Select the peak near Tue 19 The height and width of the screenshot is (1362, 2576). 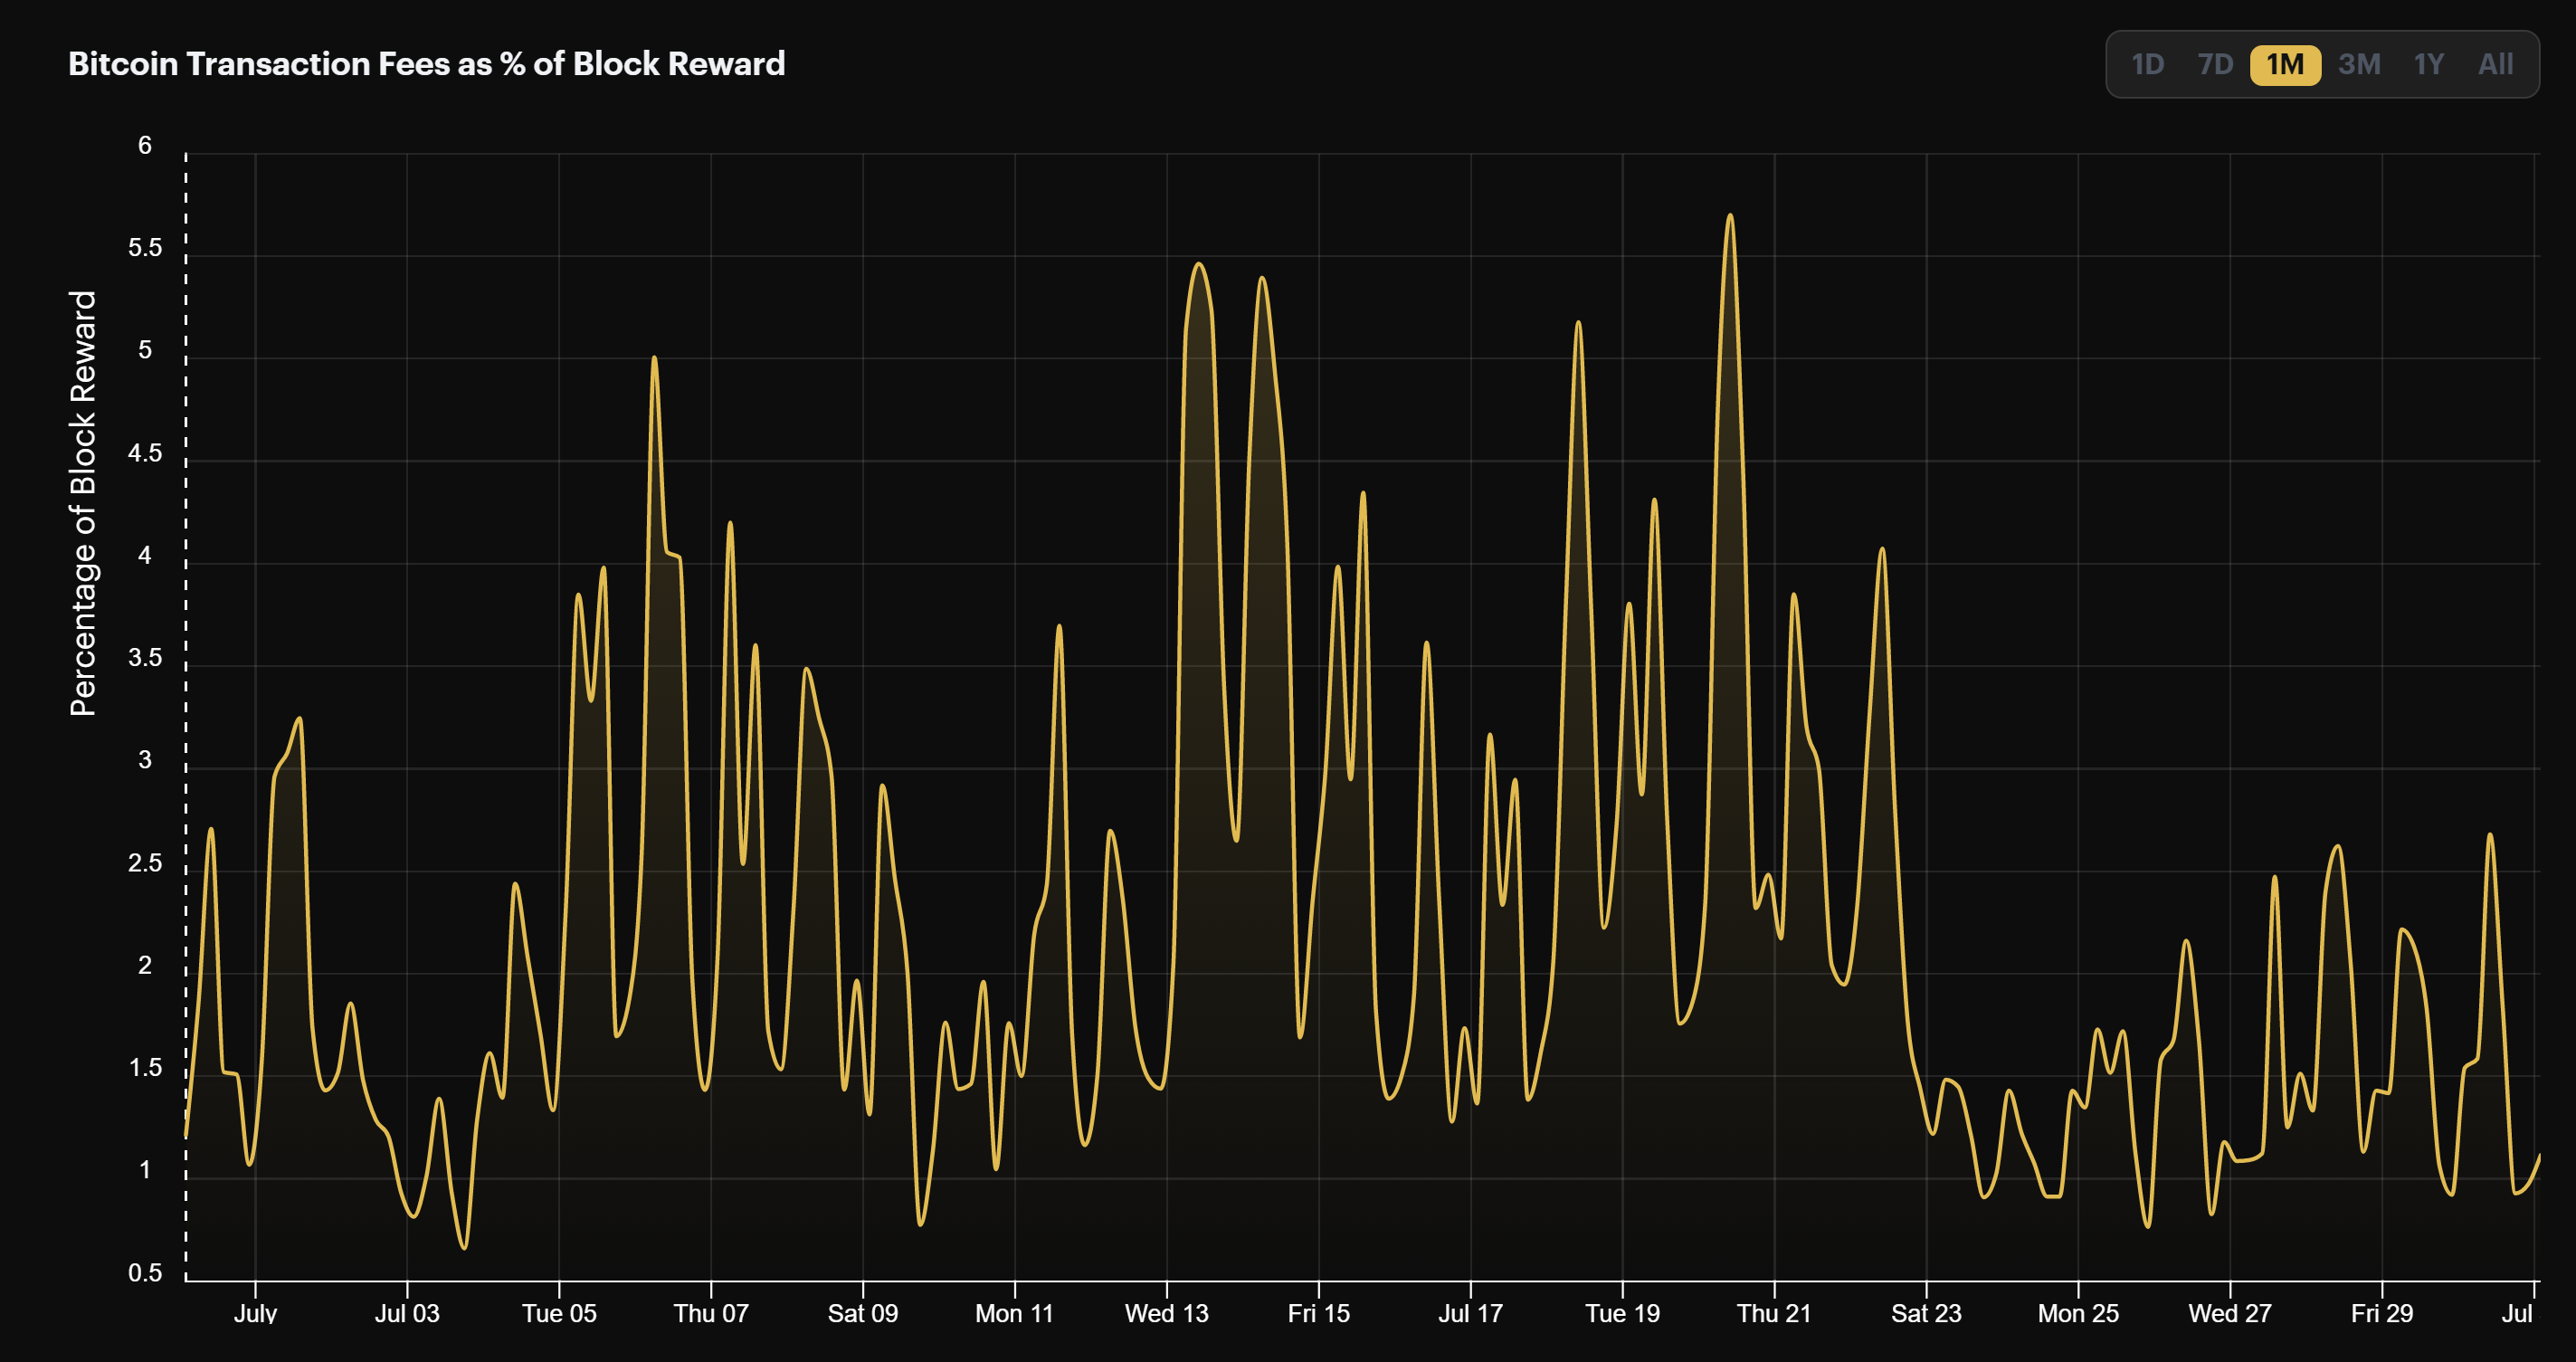(x=1578, y=325)
